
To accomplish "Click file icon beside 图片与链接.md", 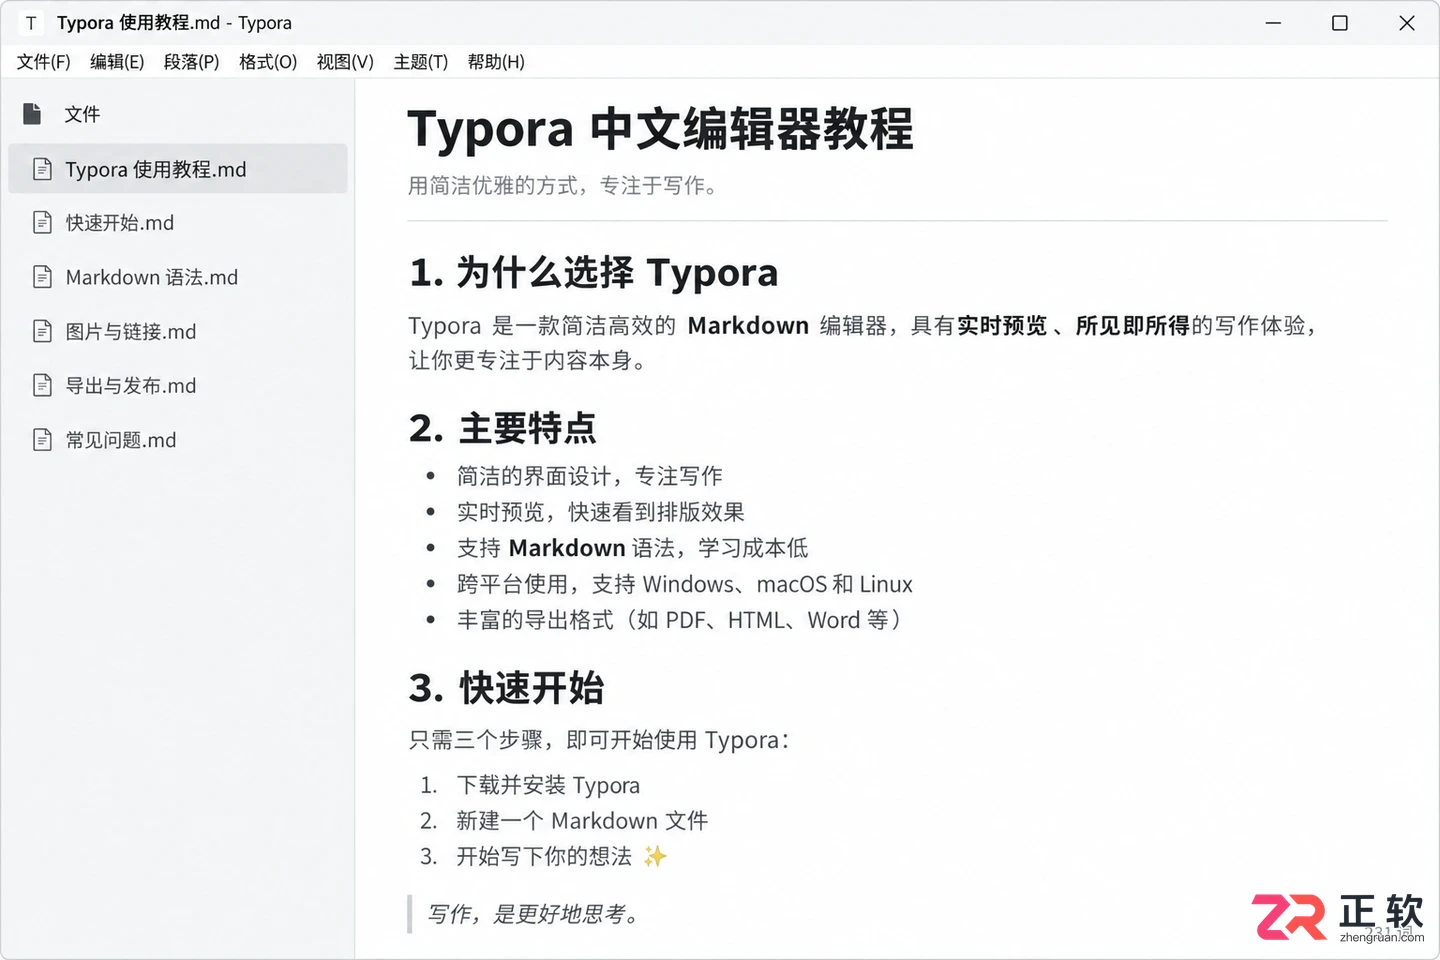I will click(x=42, y=331).
